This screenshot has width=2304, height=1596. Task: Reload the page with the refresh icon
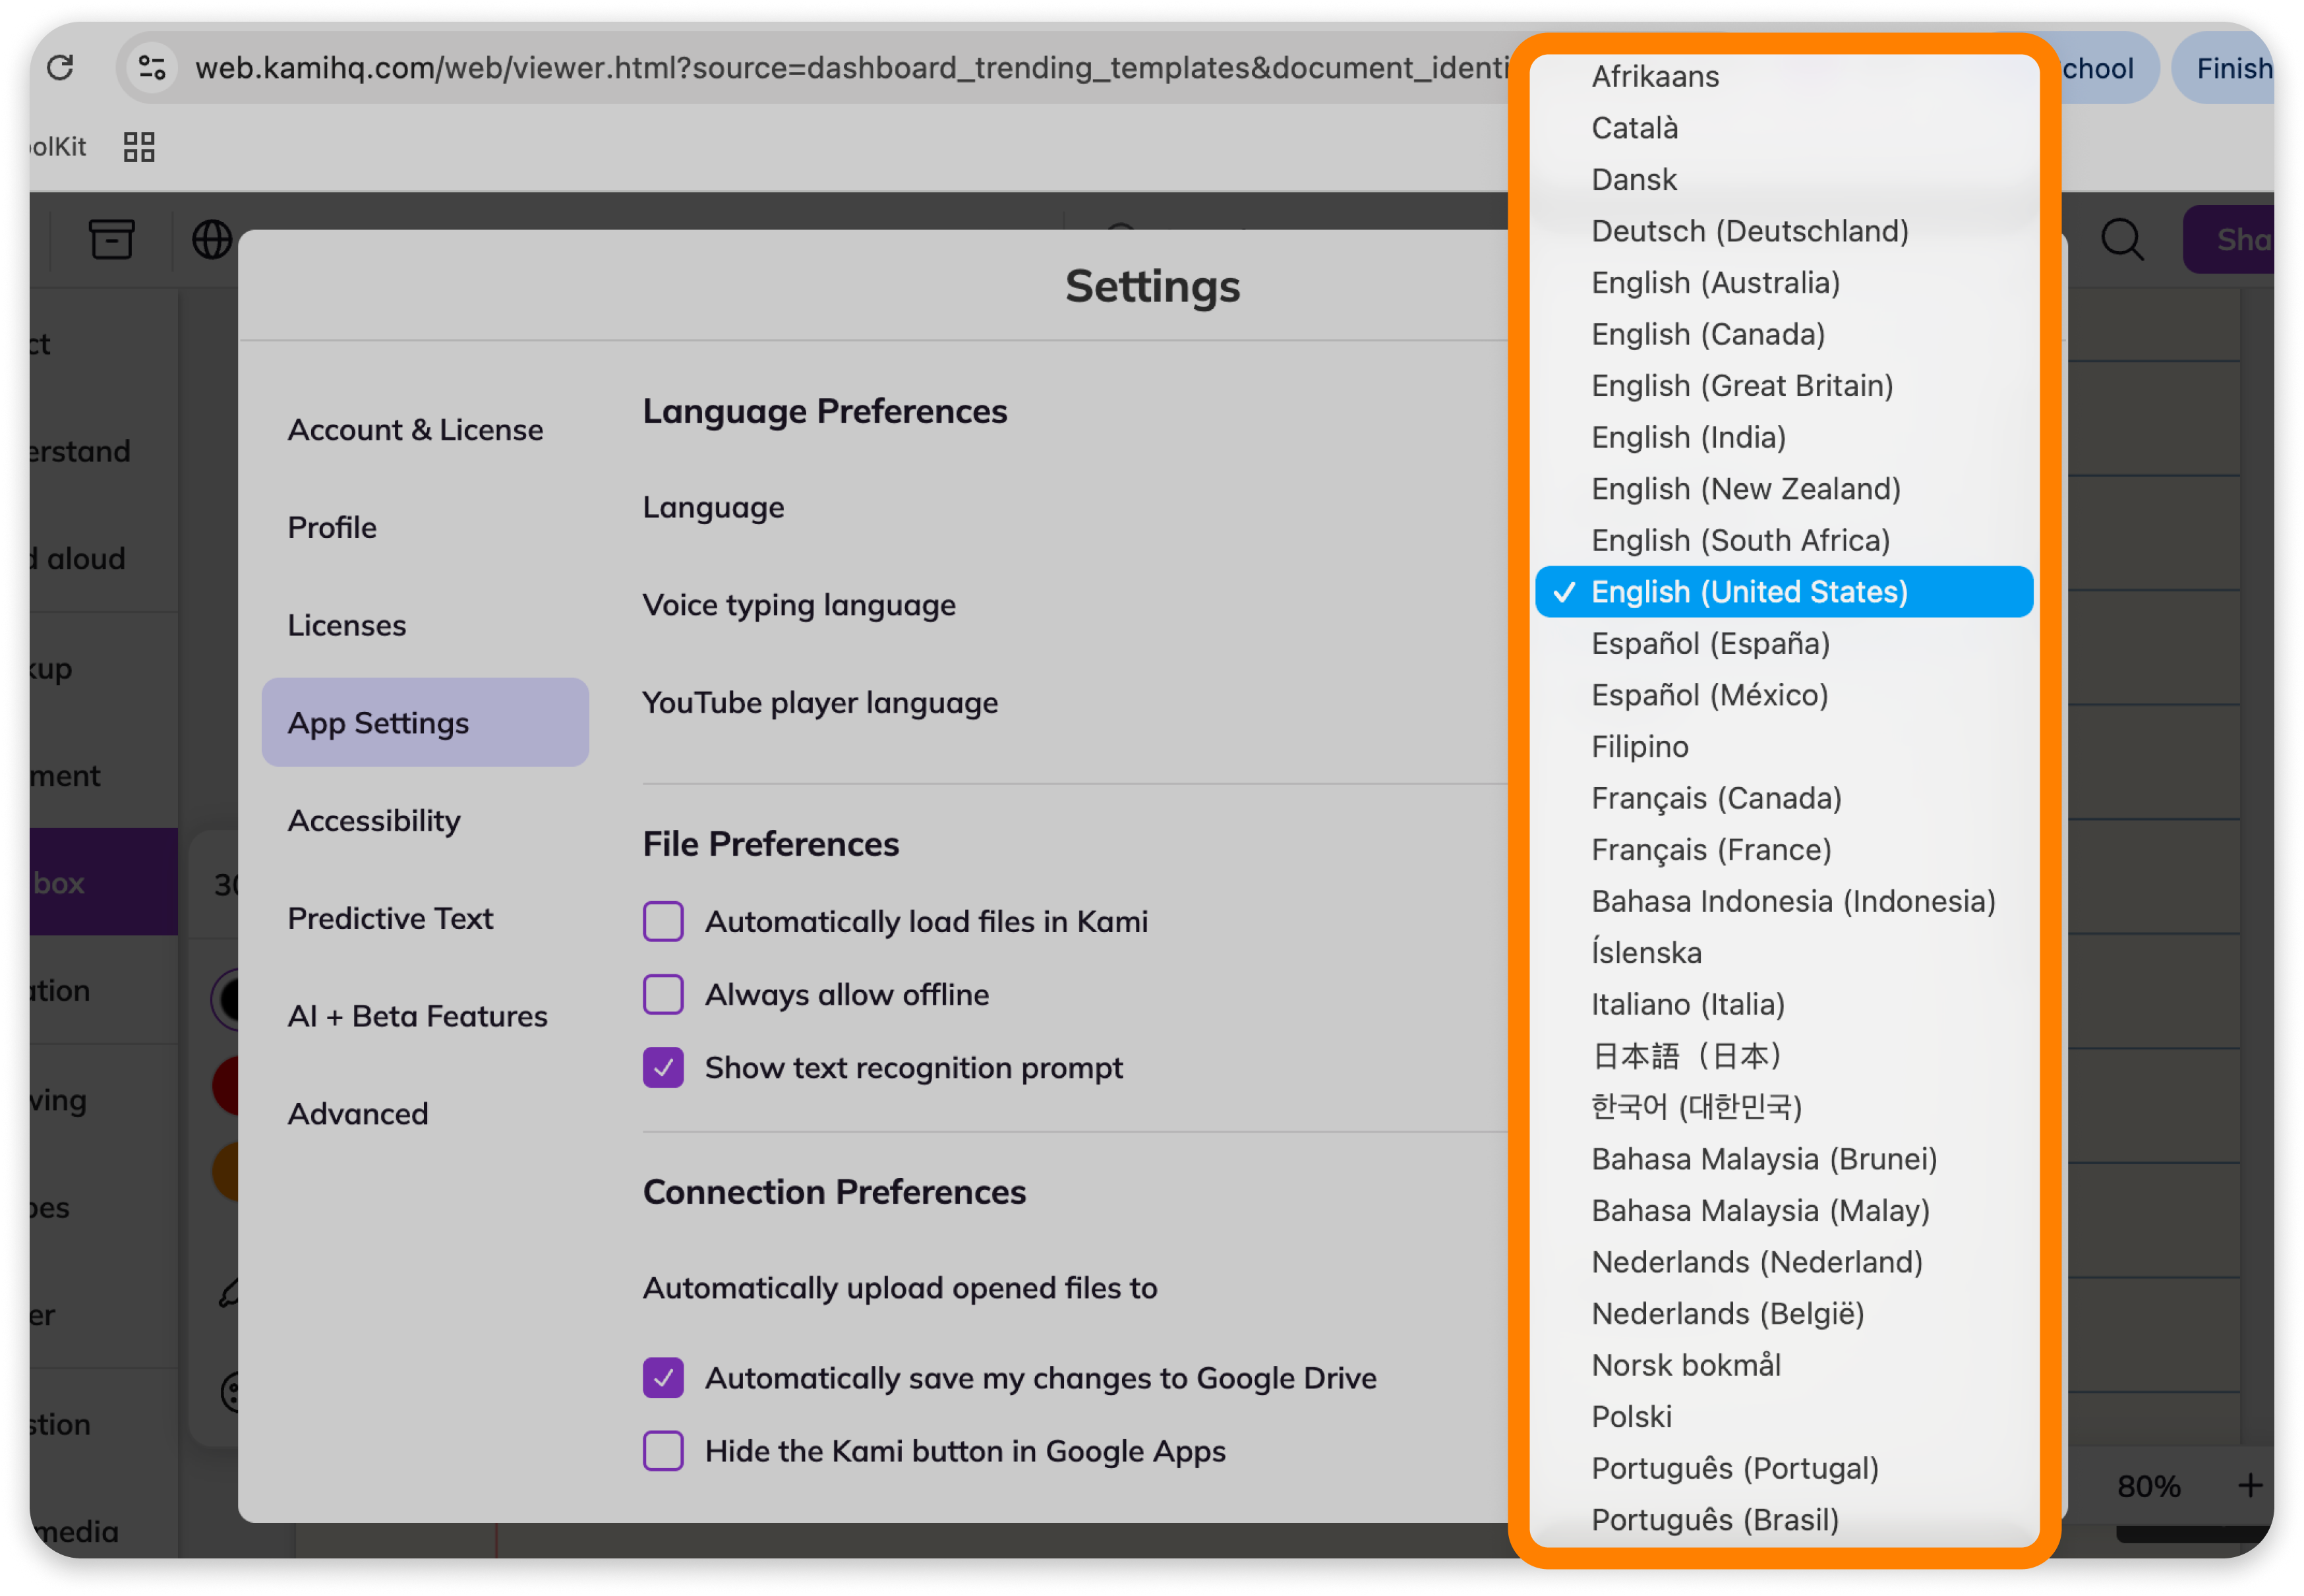[x=60, y=68]
